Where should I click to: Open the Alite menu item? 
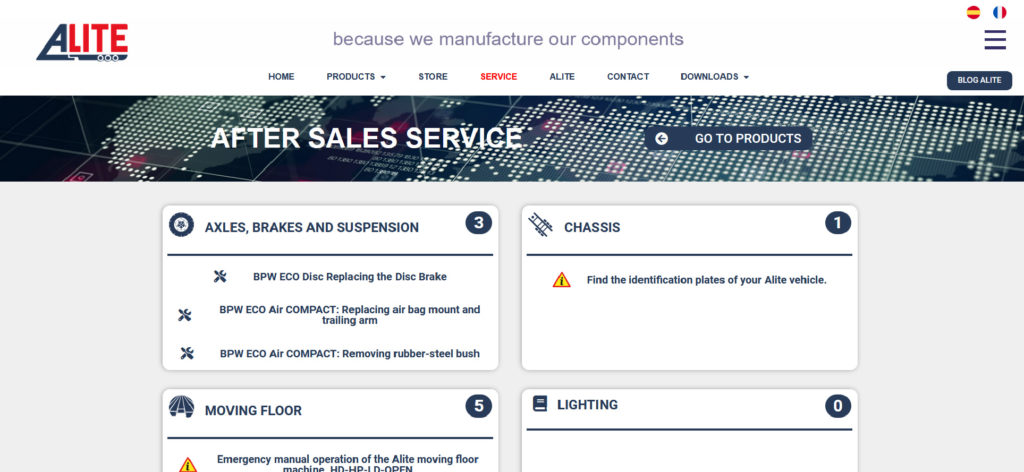[562, 76]
